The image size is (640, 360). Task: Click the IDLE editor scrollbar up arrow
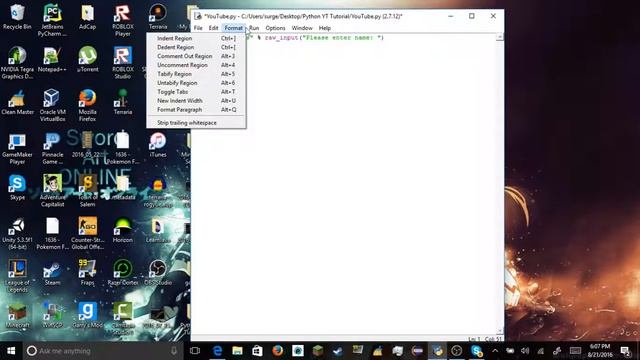[x=500, y=37]
